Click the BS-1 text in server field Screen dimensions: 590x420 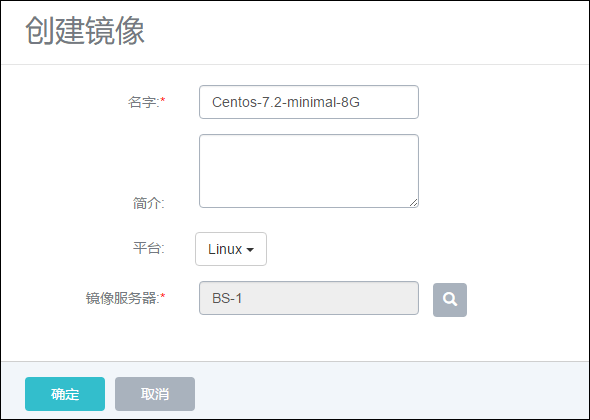click(227, 298)
